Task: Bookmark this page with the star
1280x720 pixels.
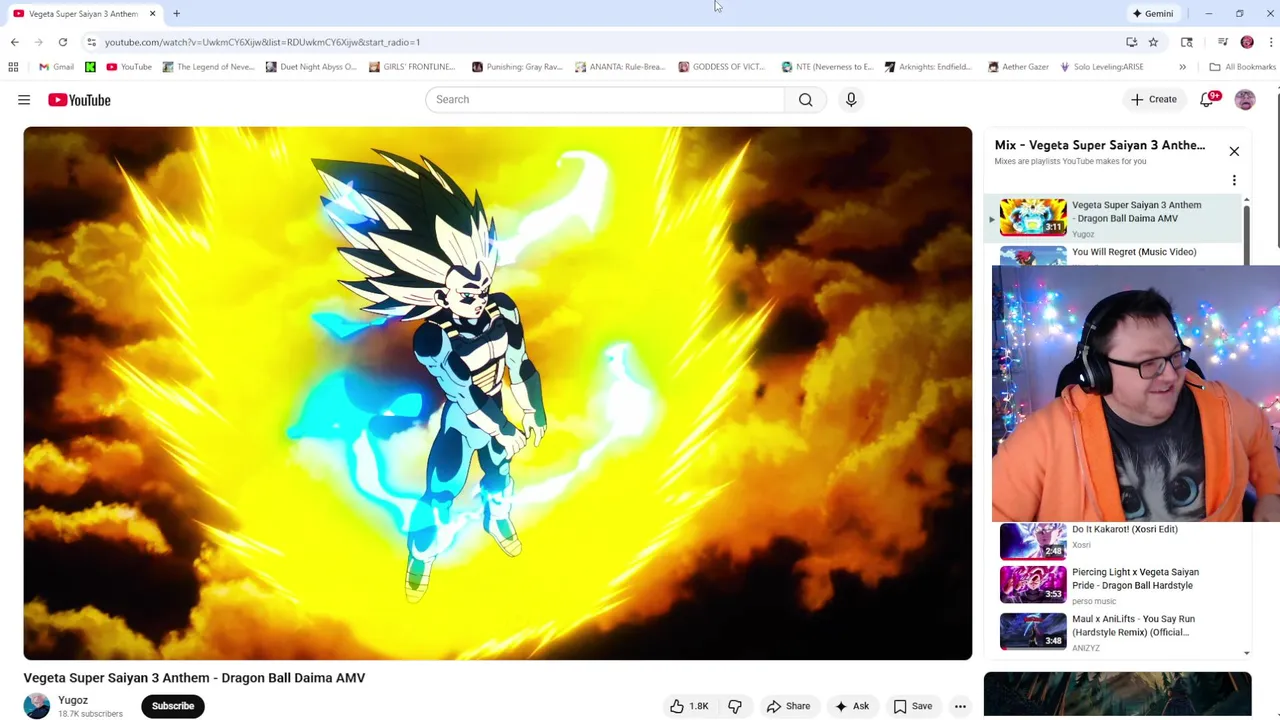Action: (x=1153, y=42)
